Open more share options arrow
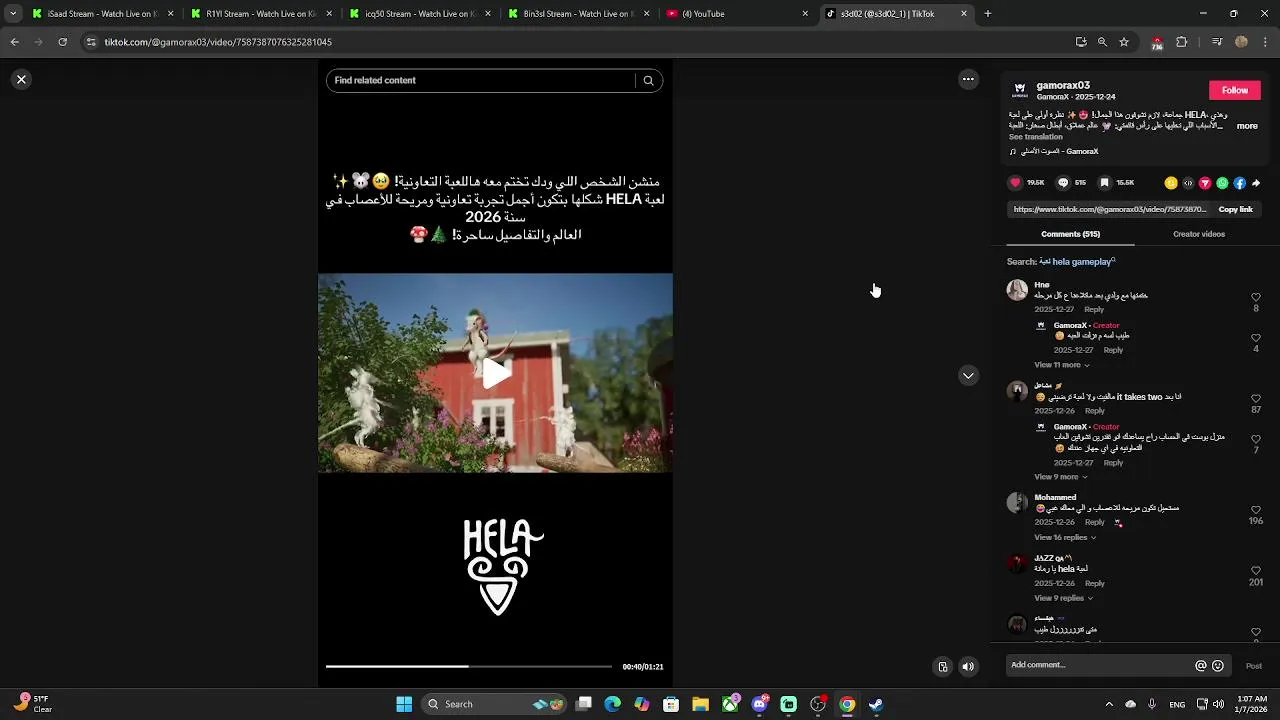1280x720 pixels. [x=1256, y=183]
